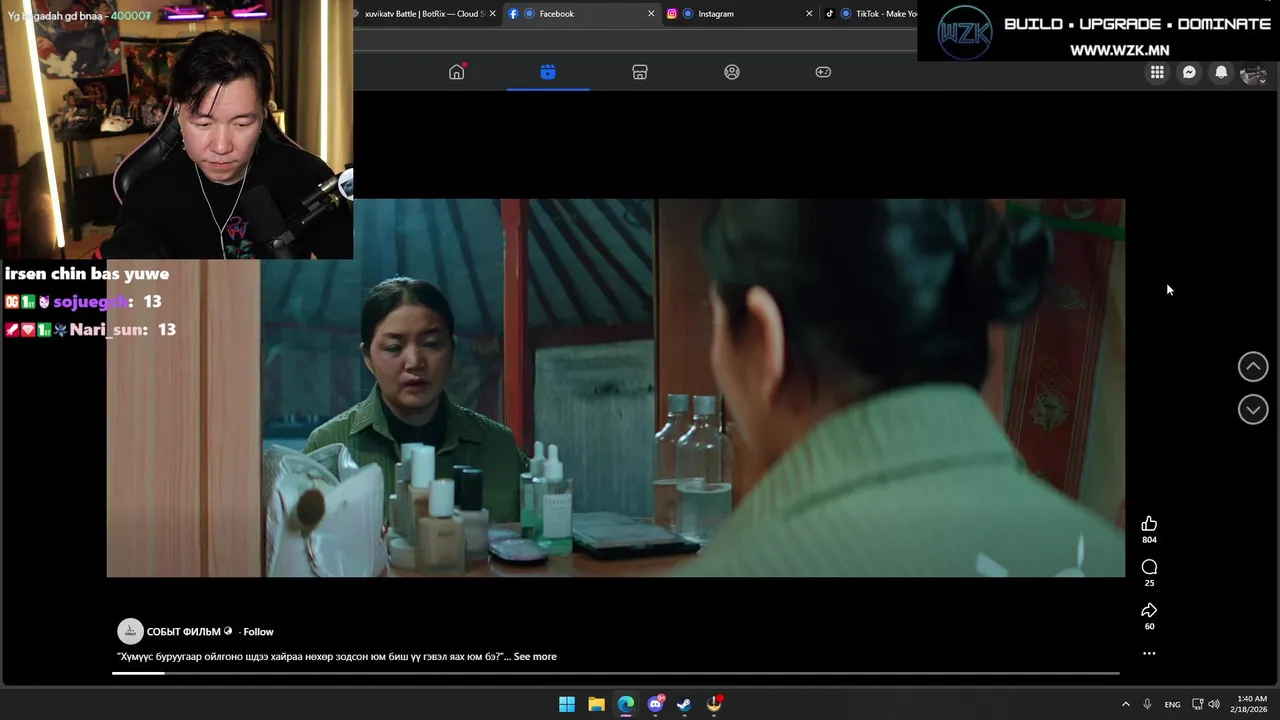Switch to the Instagram browser tab
This screenshot has width=1280, height=720.
(x=738, y=14)
